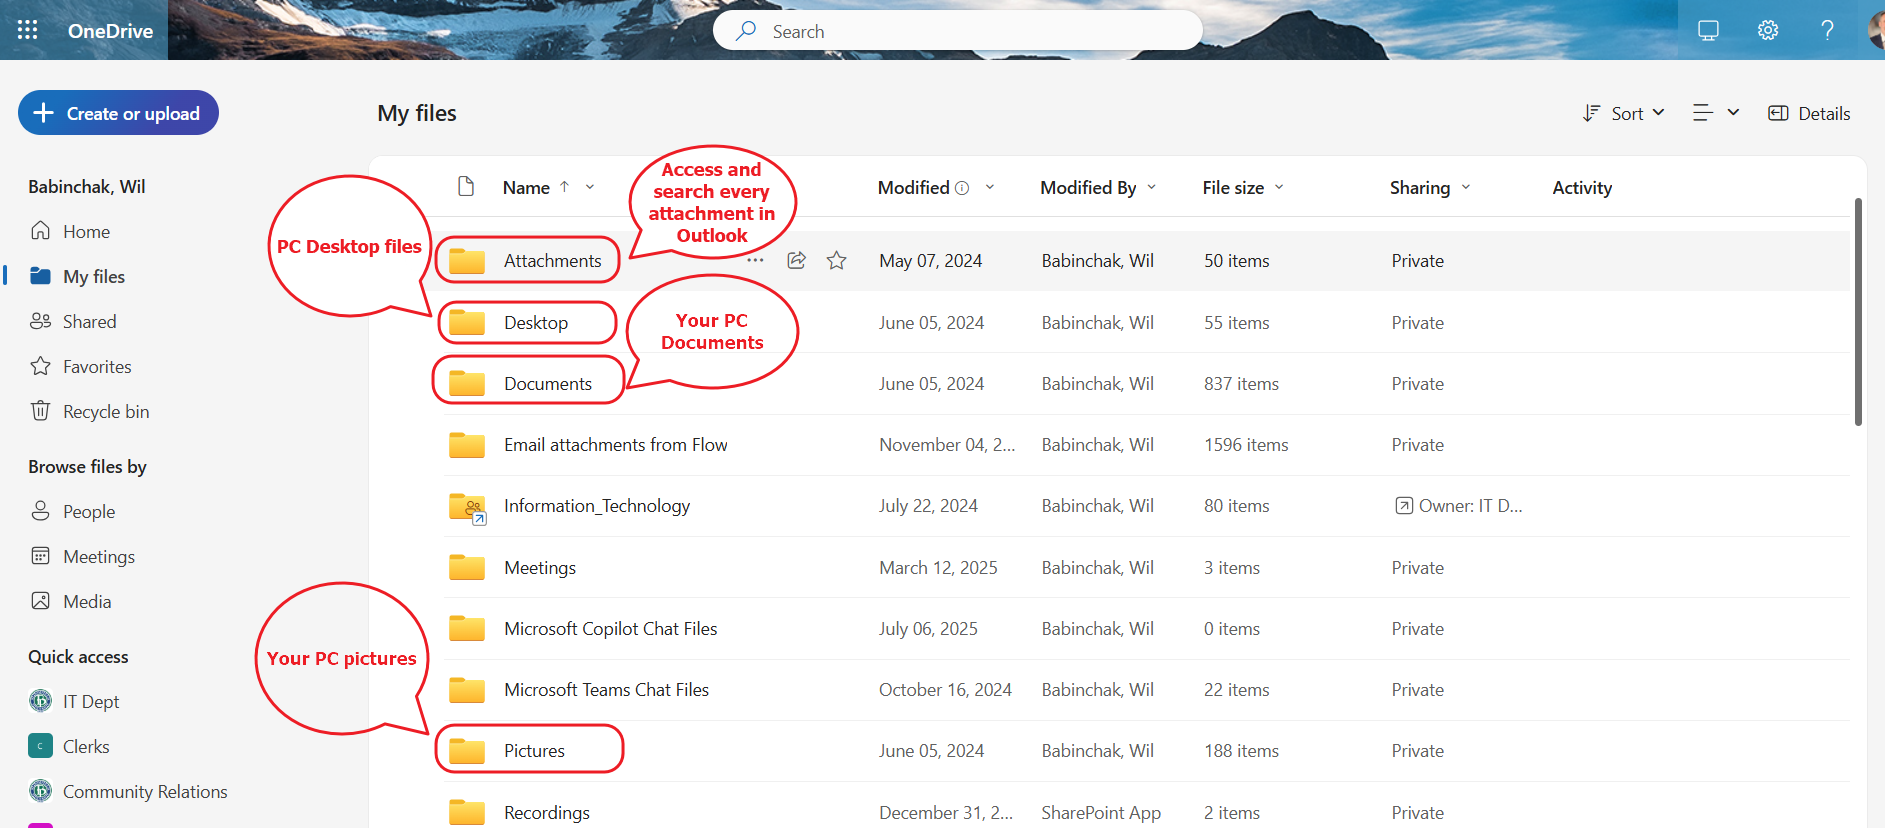Viewport: 1885px width, 828px height.
Task: Click Owner: IT D... sharing cell
Action: pos(1458,506)
